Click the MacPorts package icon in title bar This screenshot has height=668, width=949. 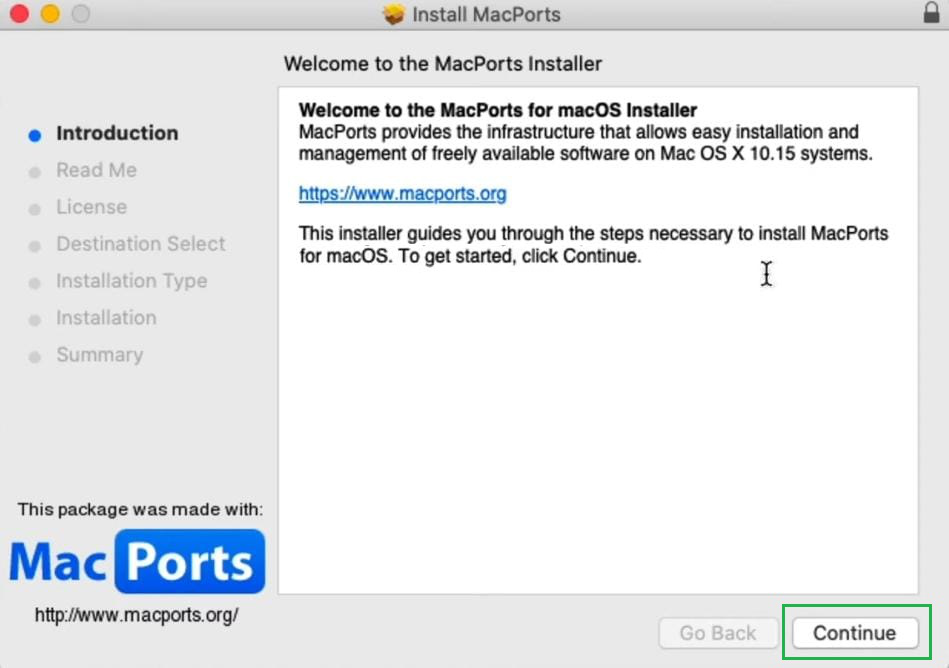pos(393,14)
